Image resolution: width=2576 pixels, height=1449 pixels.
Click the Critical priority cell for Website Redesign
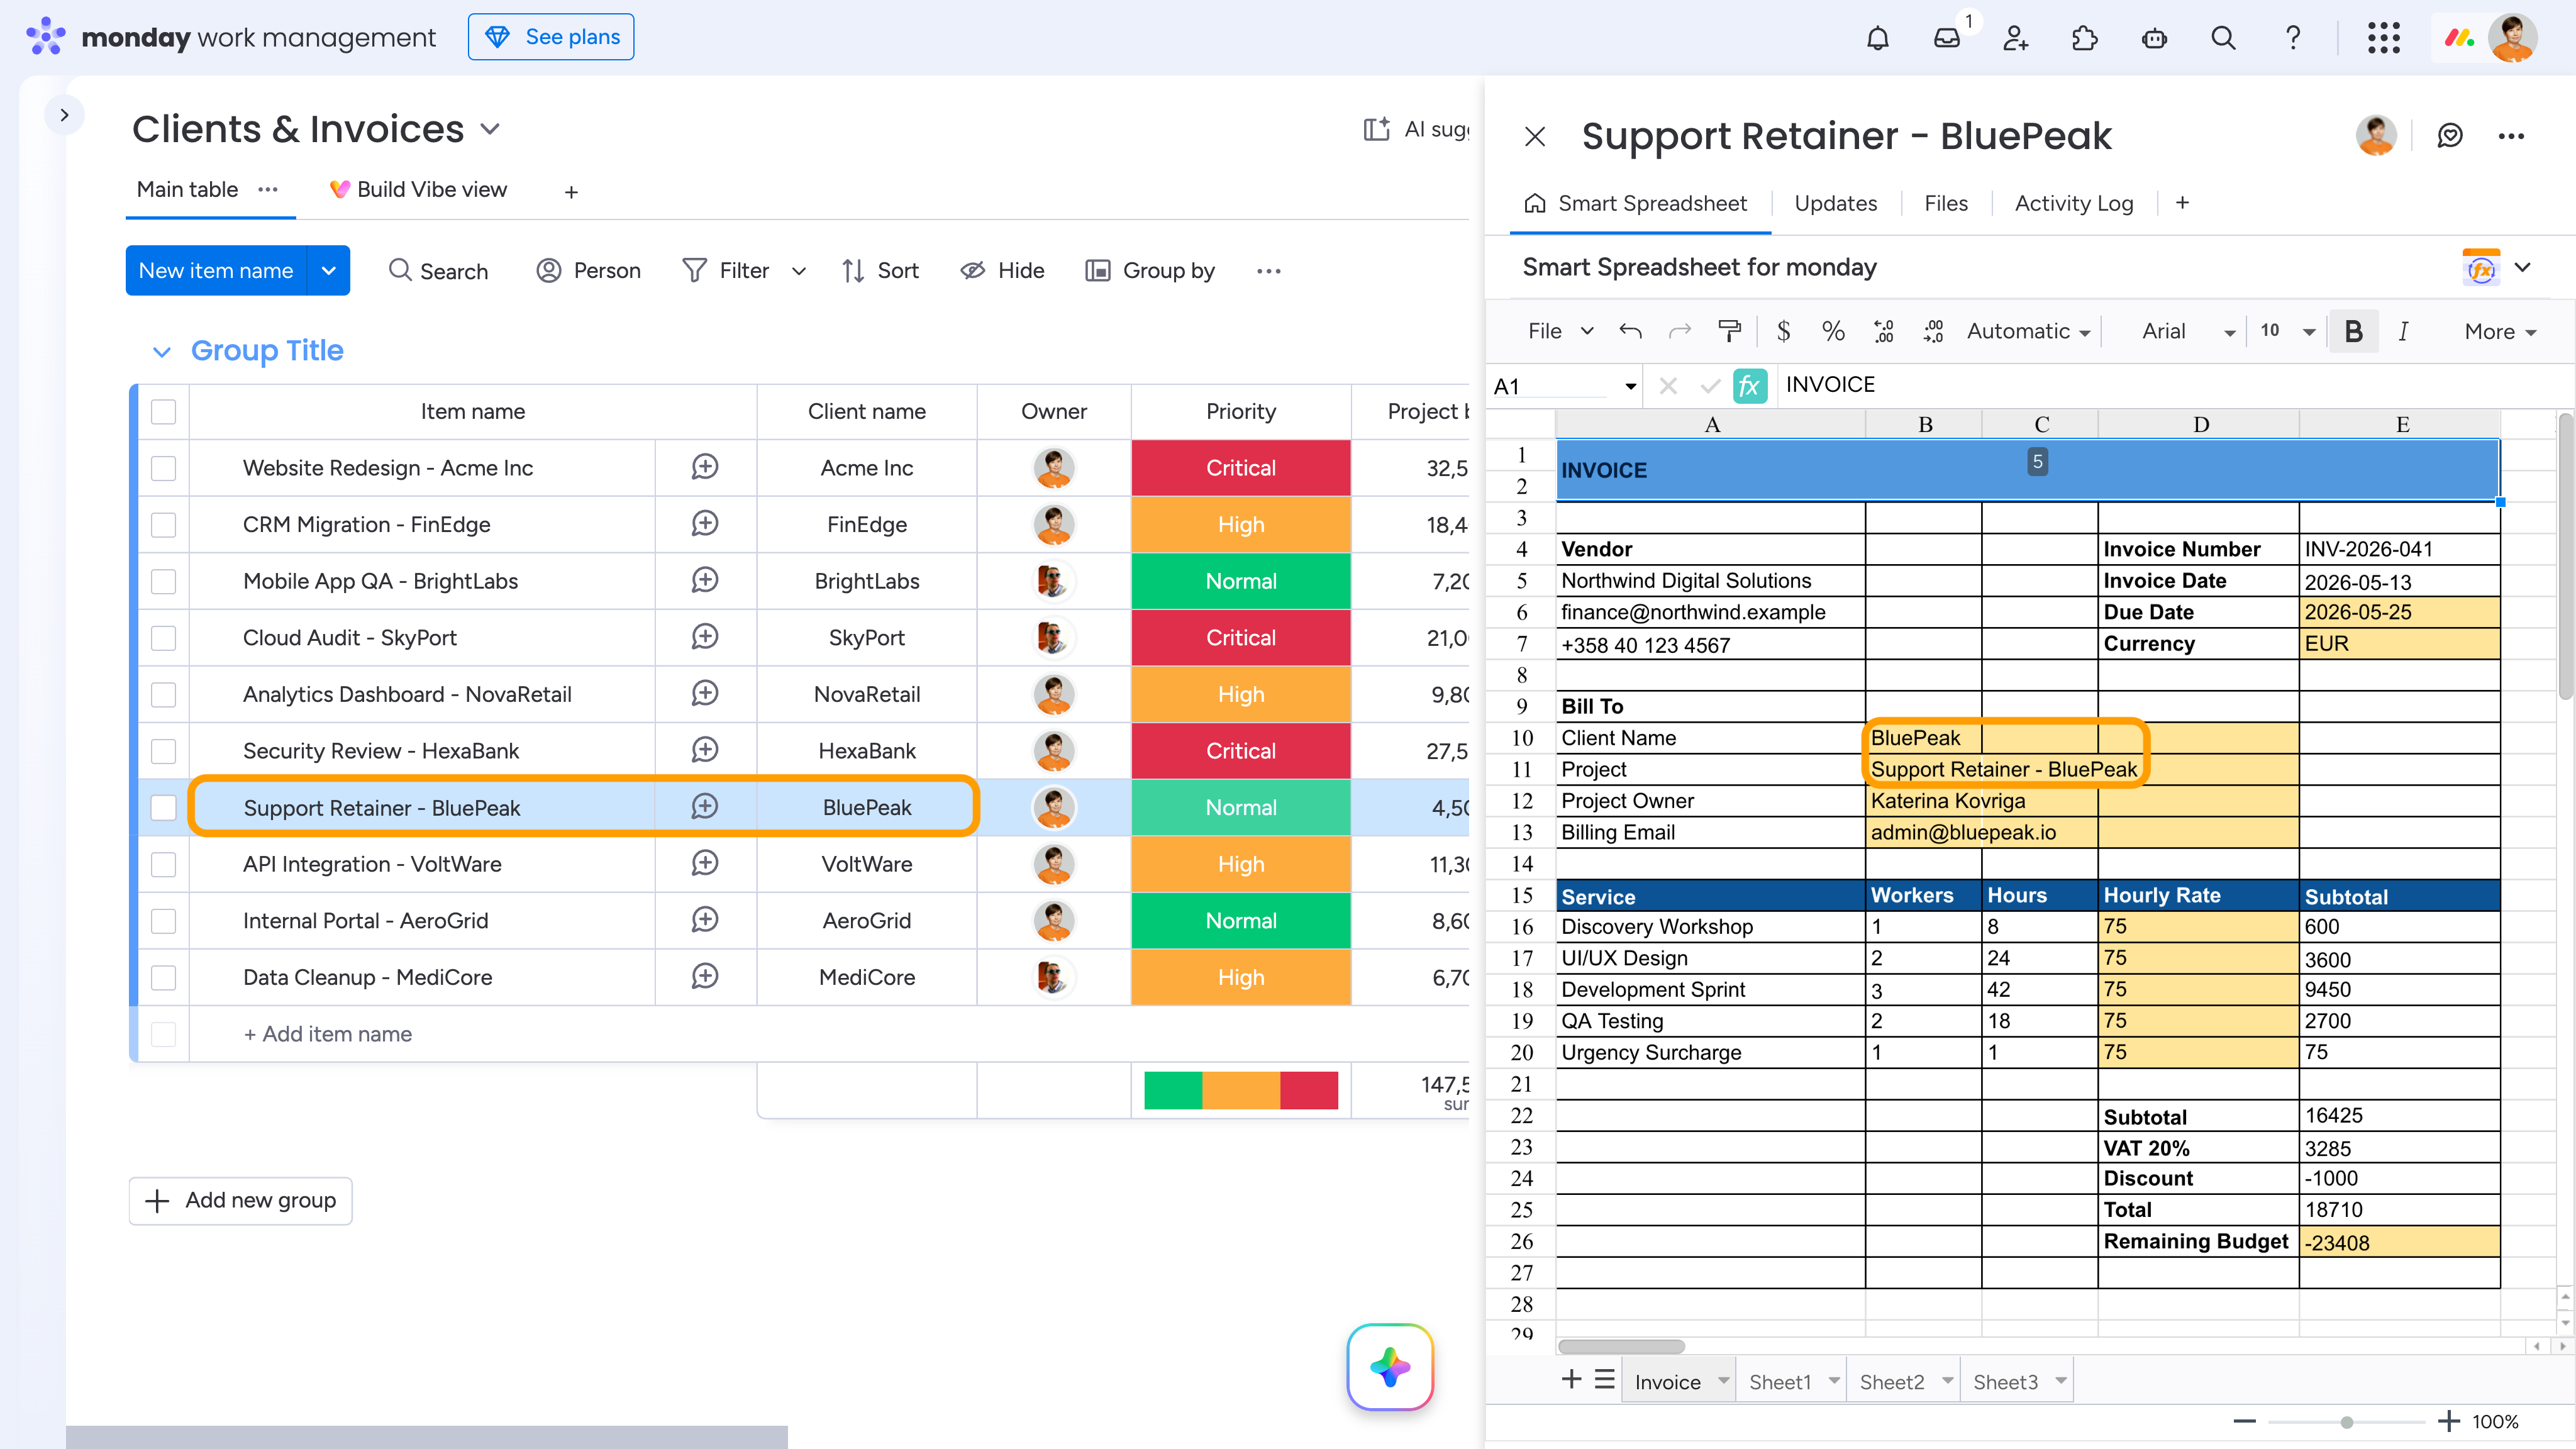pyautogui.click(x=1240, y=468)
